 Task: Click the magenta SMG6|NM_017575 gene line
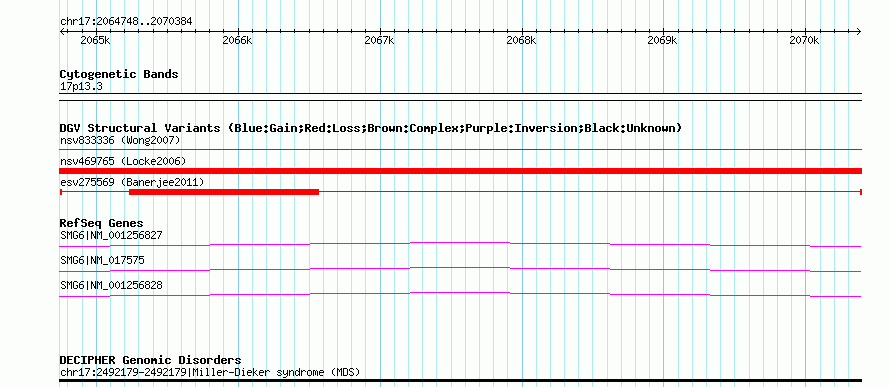click(461, 270)
